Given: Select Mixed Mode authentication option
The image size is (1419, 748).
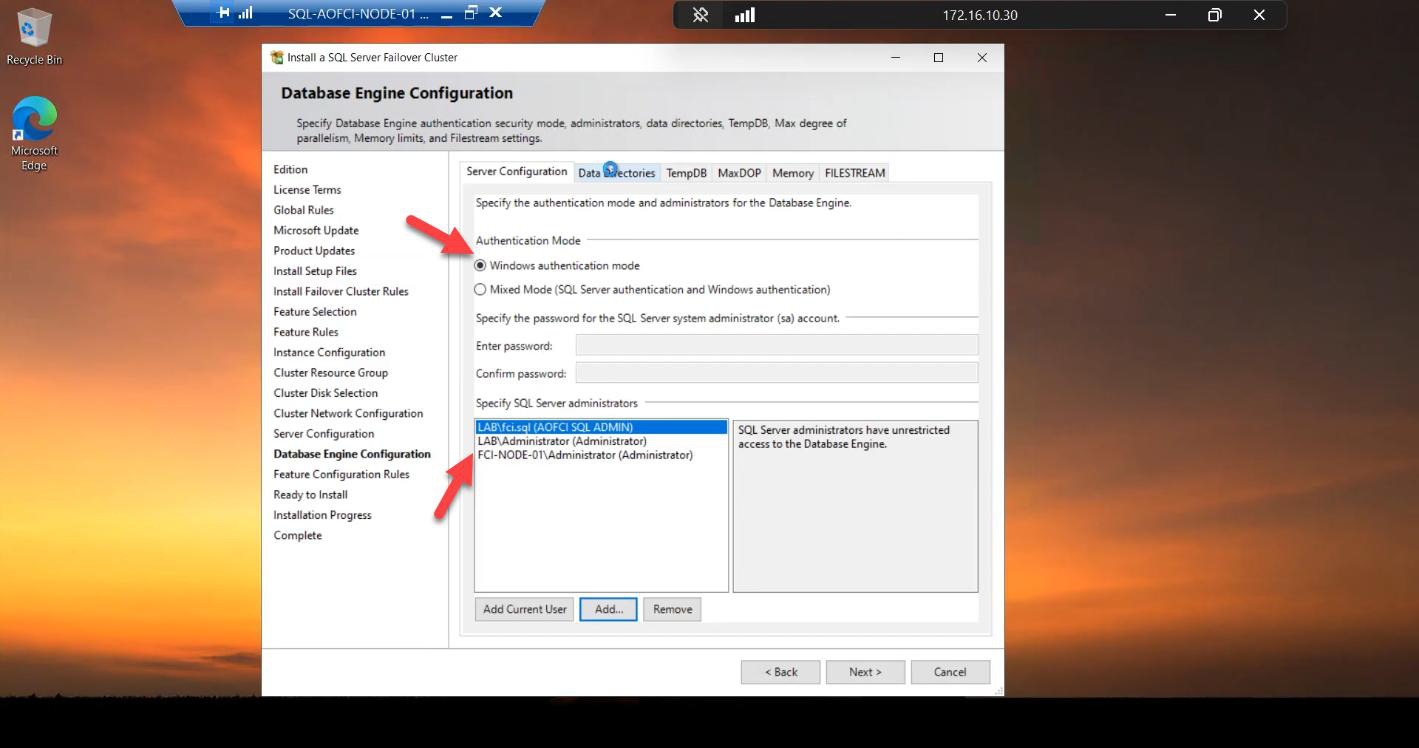Looking at the screenshot, I should click(652, 290).
